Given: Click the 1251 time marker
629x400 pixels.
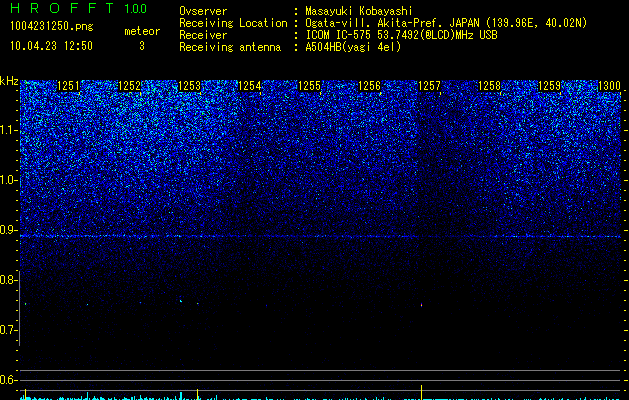Looking at the screenshot, I should pyautogui.click(x=69, y=86).
